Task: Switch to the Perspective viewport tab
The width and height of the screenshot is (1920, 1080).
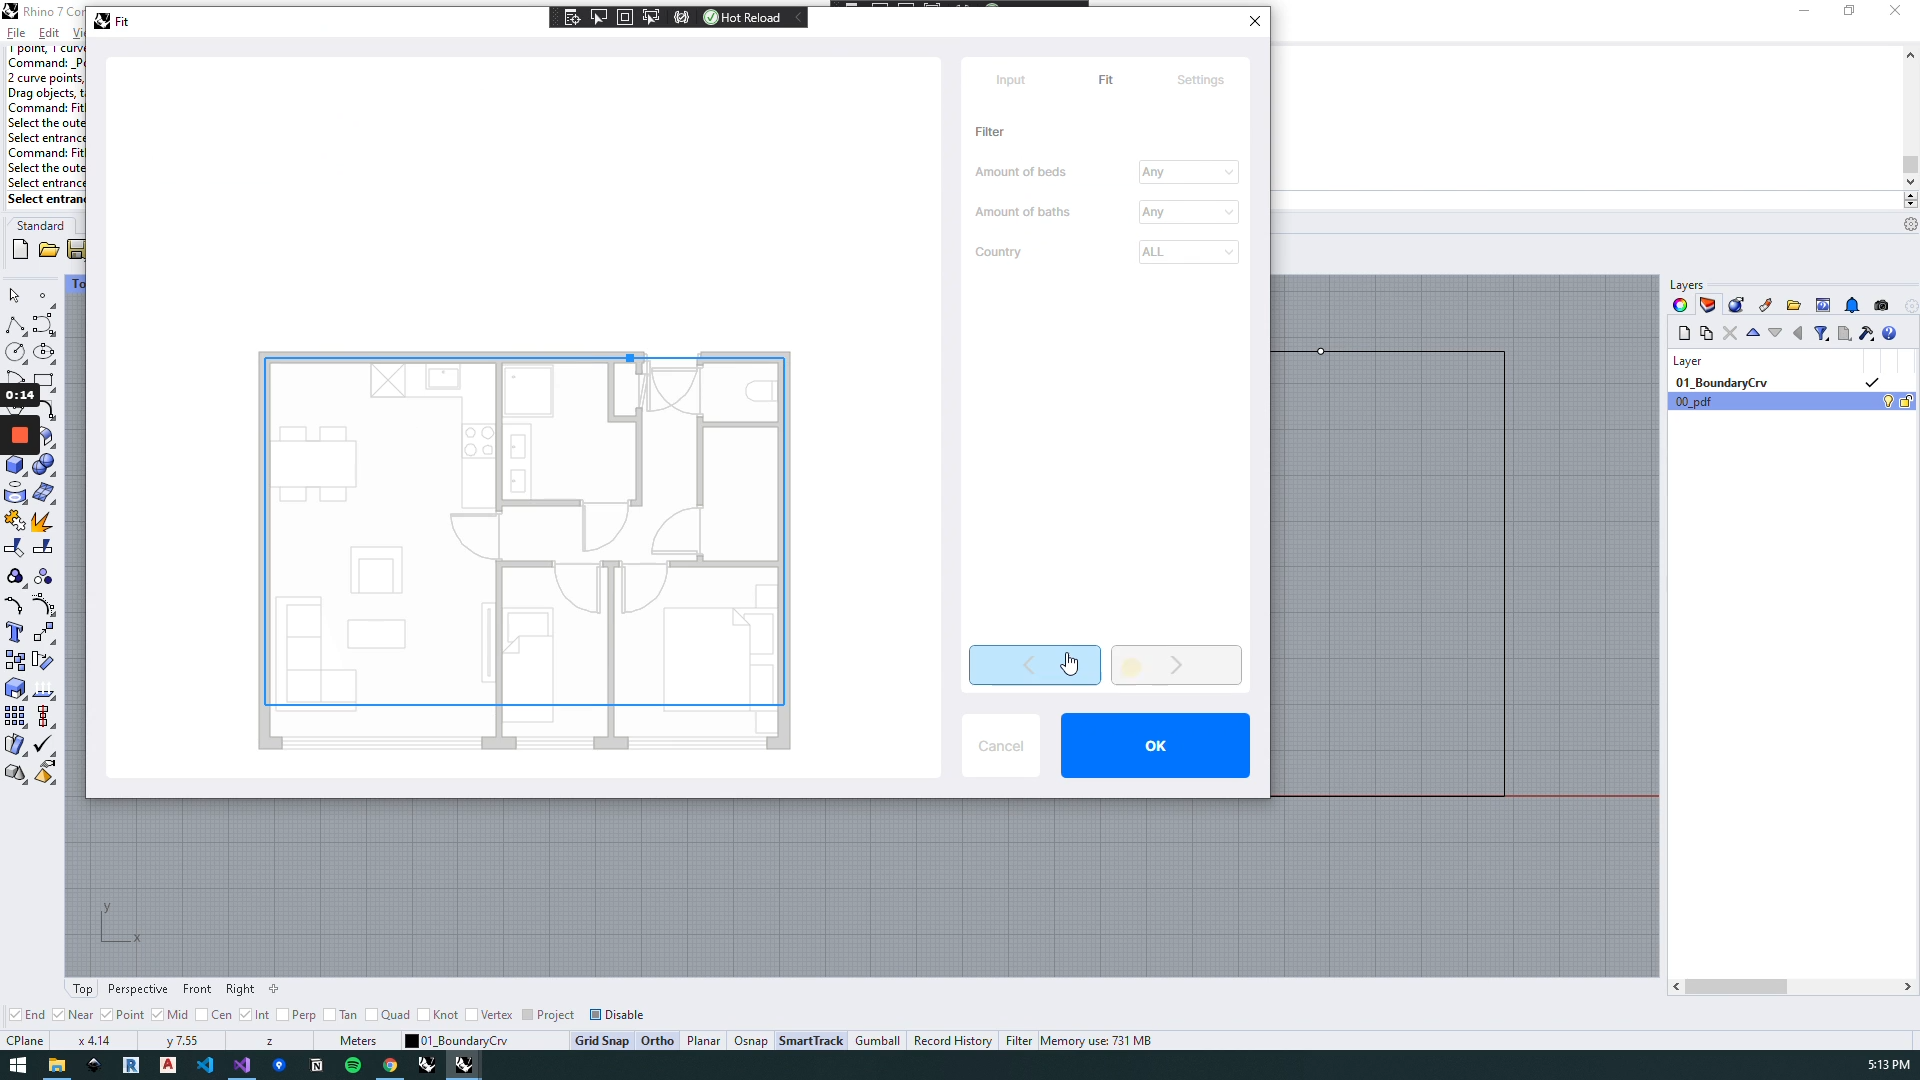Action: pos(137,989)
